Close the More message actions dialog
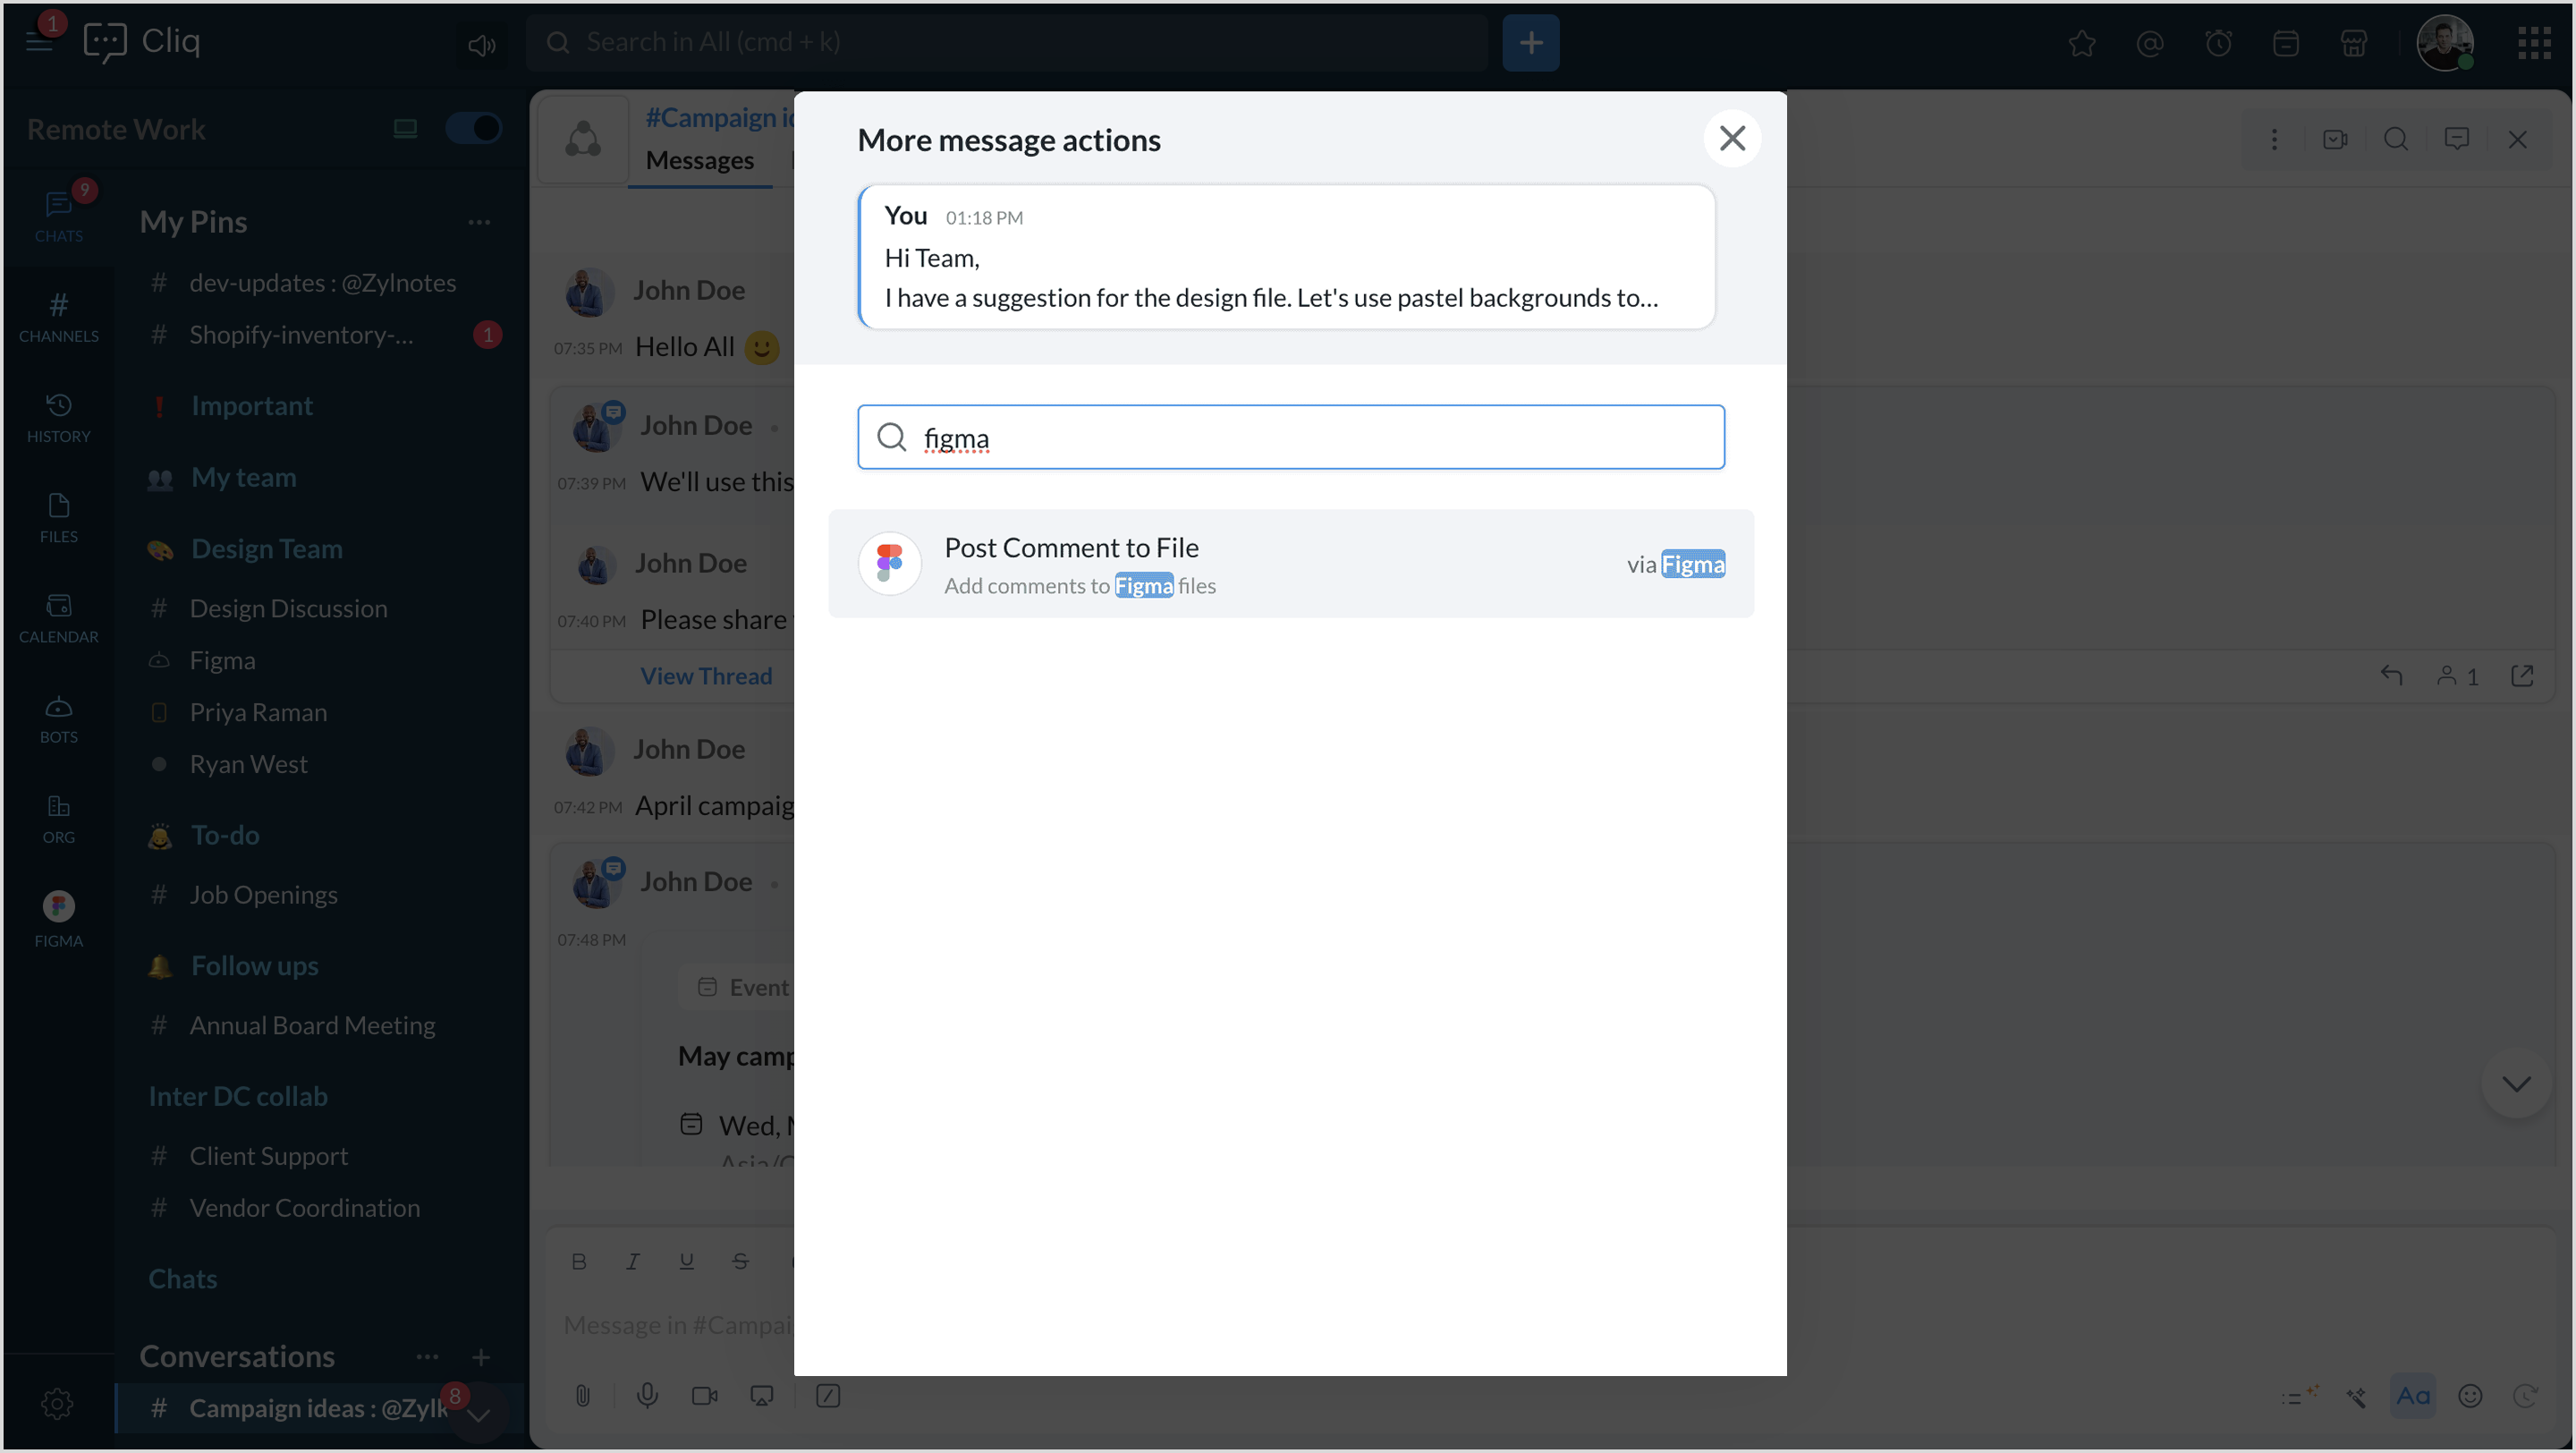The image size is (2576, 1453). tap(1732, 138)
